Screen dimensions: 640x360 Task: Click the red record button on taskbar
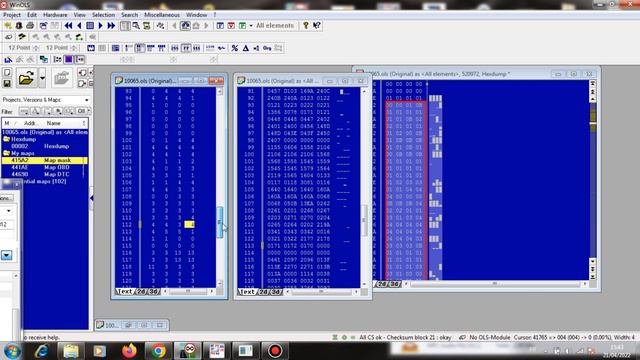[x=275, y=351]
